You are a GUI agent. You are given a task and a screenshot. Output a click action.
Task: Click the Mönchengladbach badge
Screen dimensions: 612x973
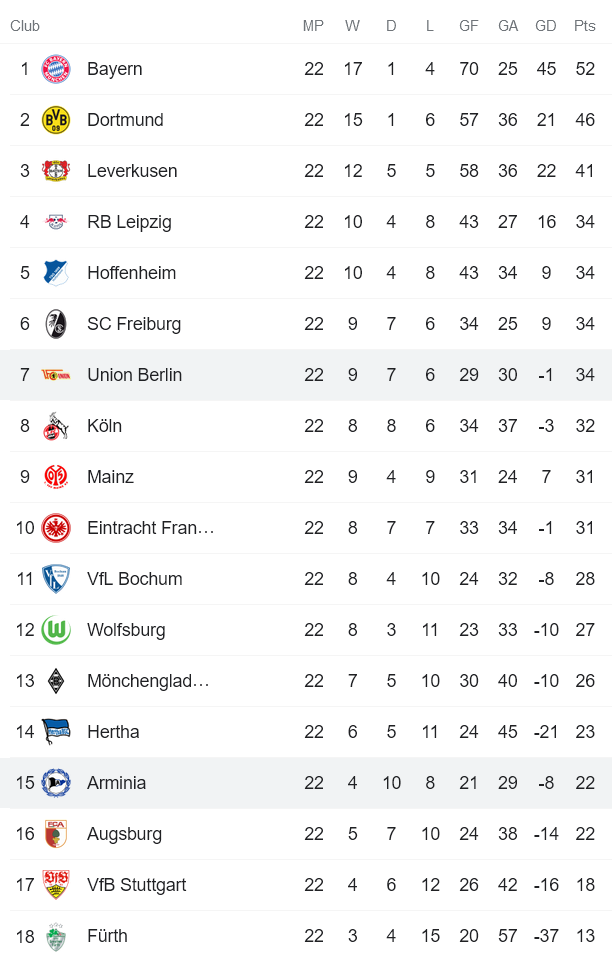tap(56, 681)
